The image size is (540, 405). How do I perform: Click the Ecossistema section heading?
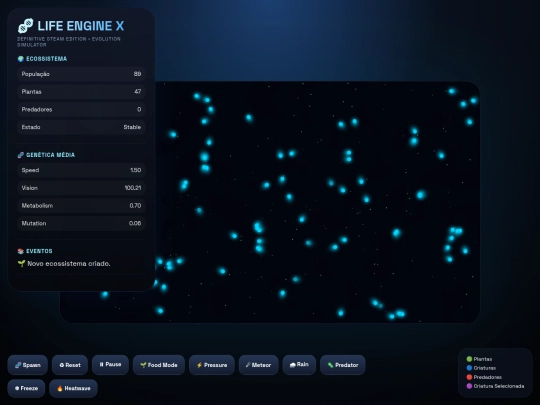point(46,59)
